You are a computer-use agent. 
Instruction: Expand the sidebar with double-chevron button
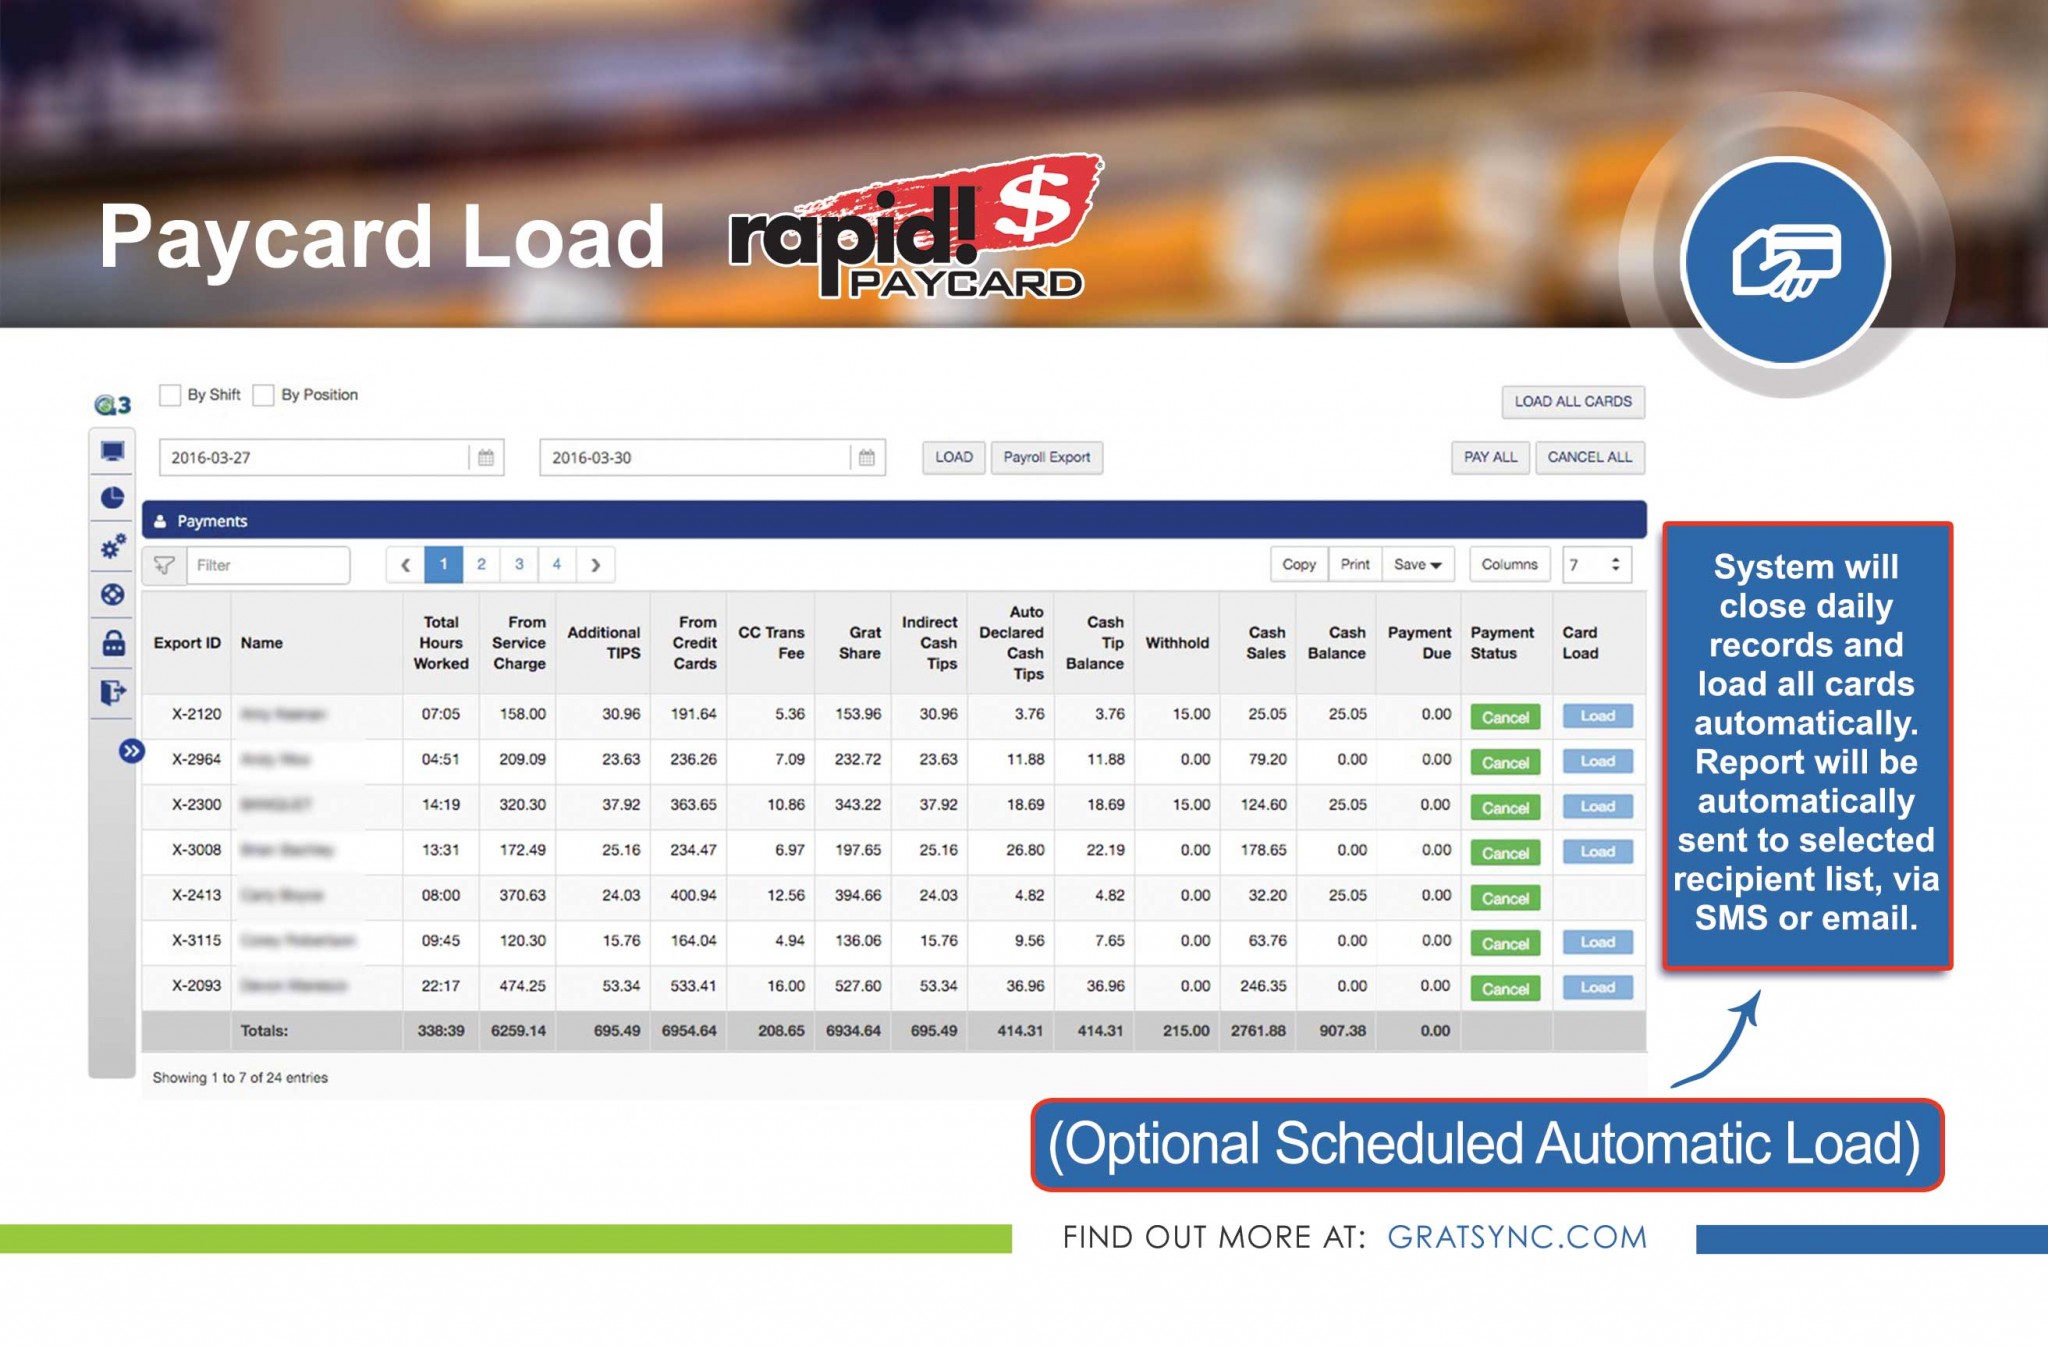click(x=131, y=751)
